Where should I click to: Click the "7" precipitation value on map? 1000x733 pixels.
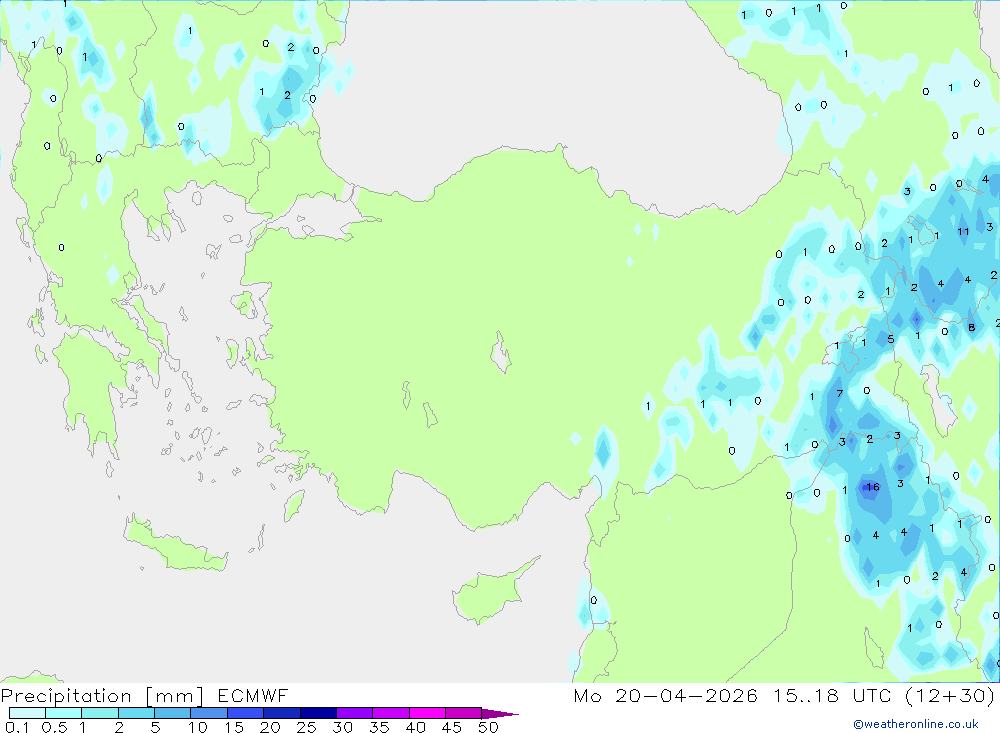(839, 394)
